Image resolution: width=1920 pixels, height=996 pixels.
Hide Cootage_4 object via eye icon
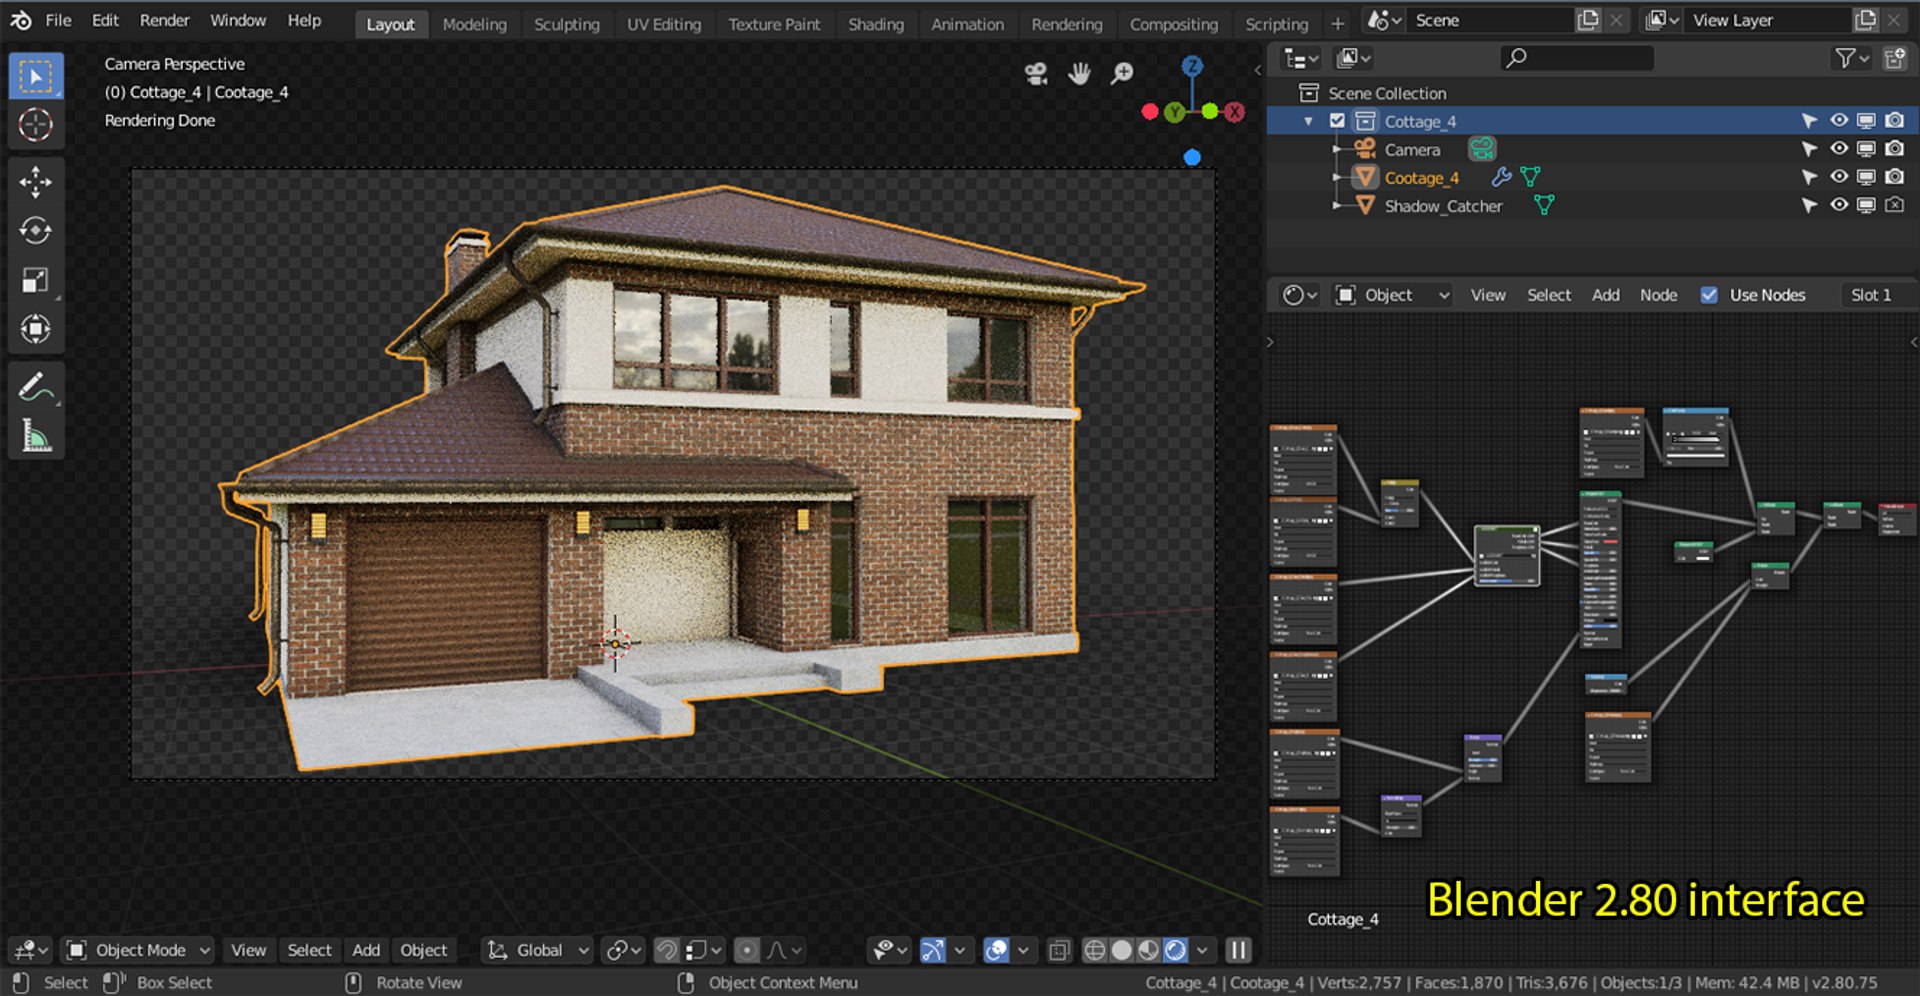coord(1838,177)
